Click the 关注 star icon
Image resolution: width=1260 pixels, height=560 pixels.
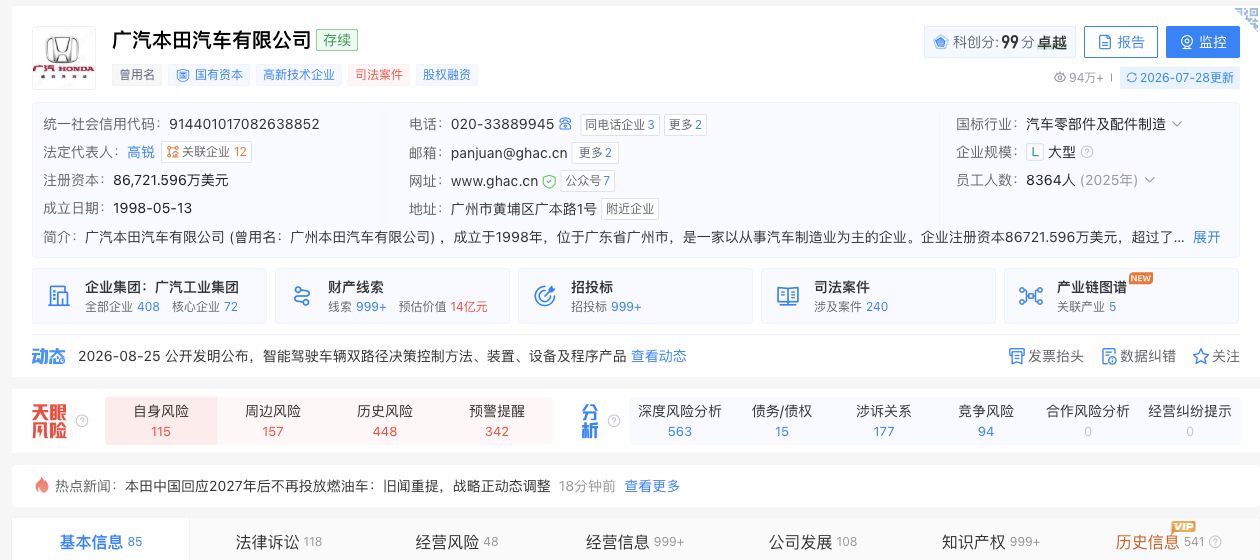(1200, 356)
